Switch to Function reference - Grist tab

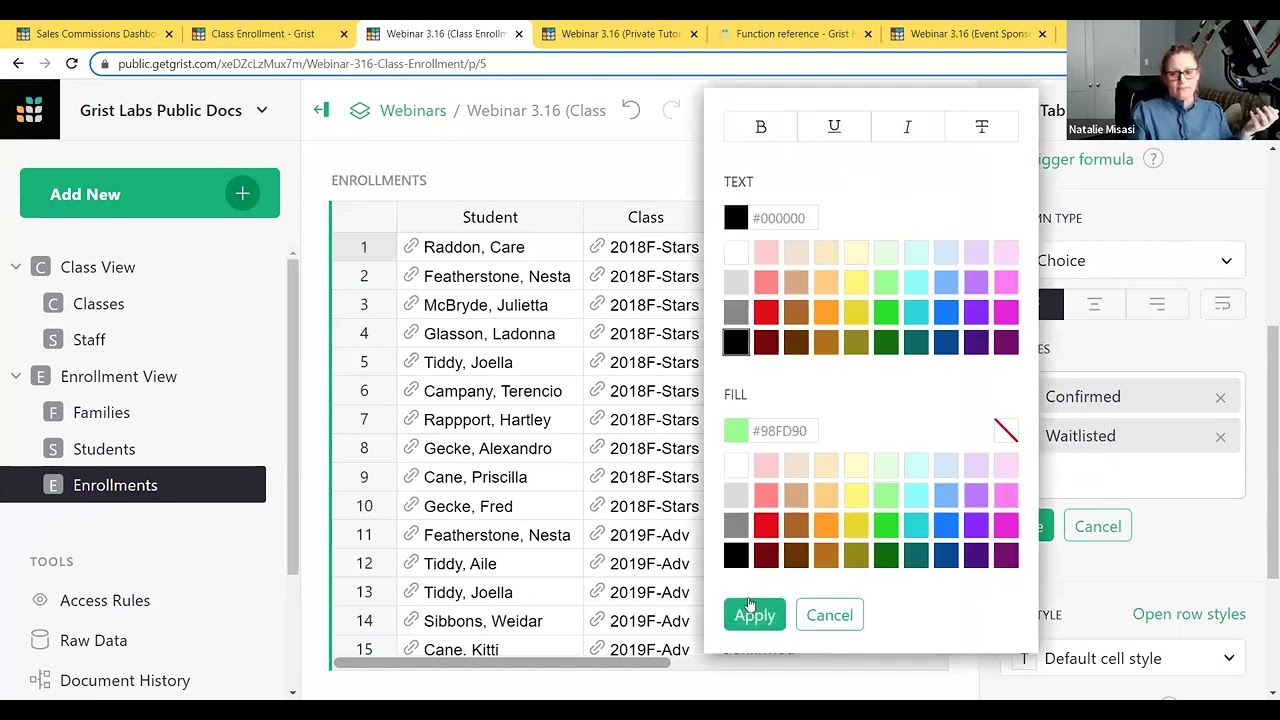[794, 34]
